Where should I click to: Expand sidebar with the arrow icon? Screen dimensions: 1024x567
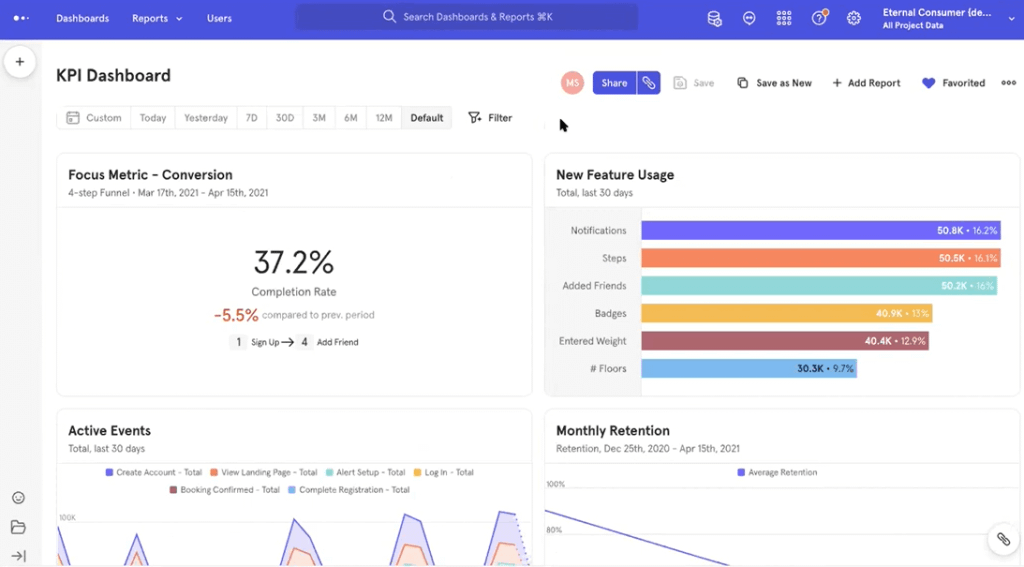click(18, 555)
